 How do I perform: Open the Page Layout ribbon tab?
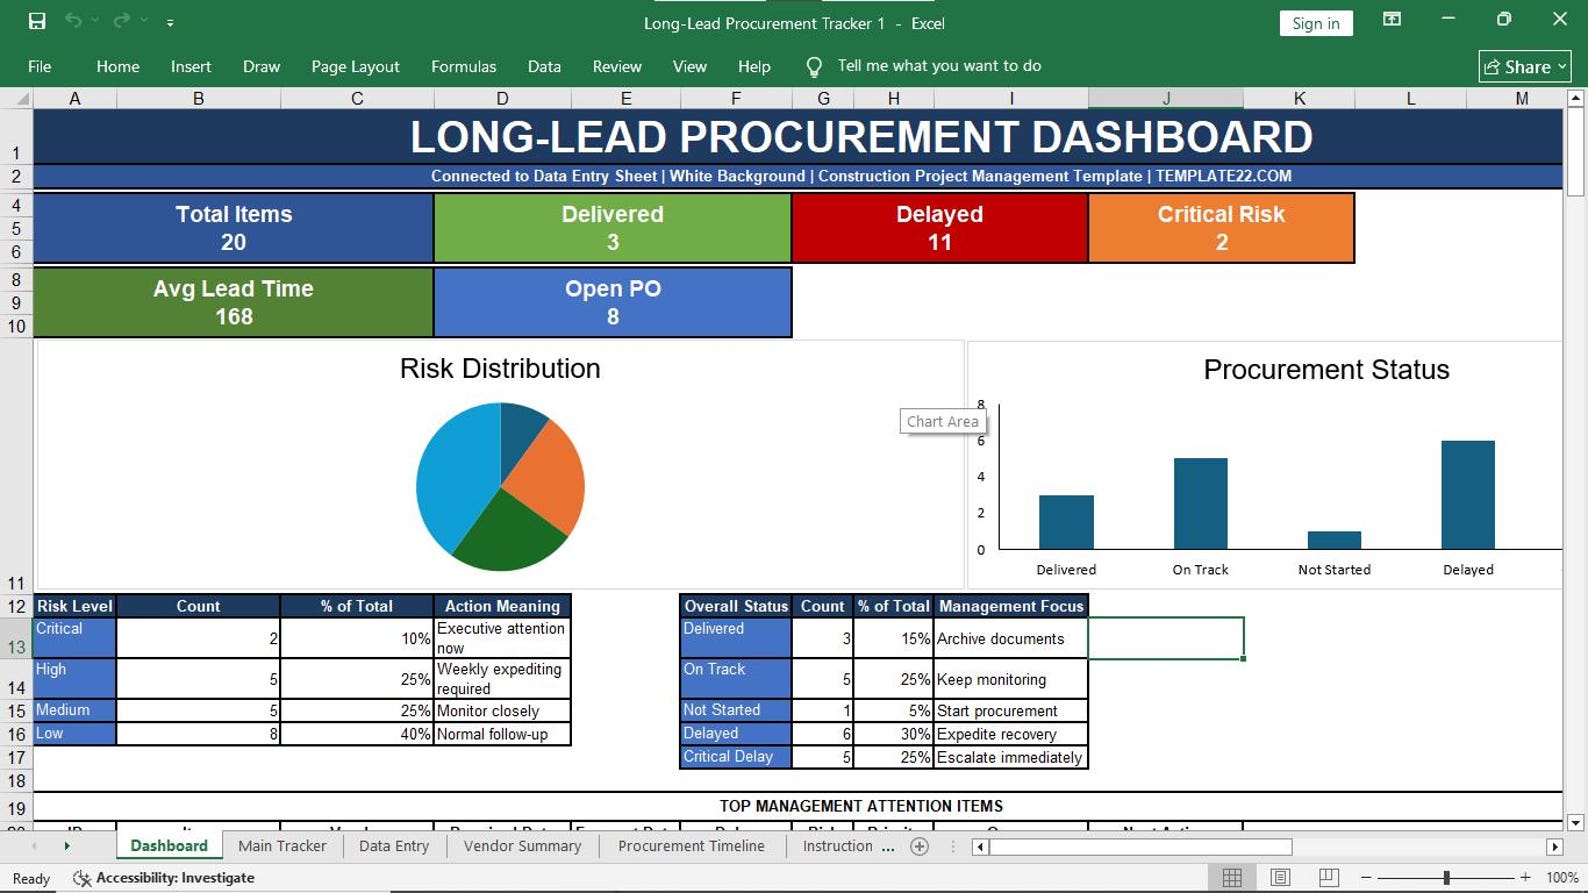tap(355, 66)
